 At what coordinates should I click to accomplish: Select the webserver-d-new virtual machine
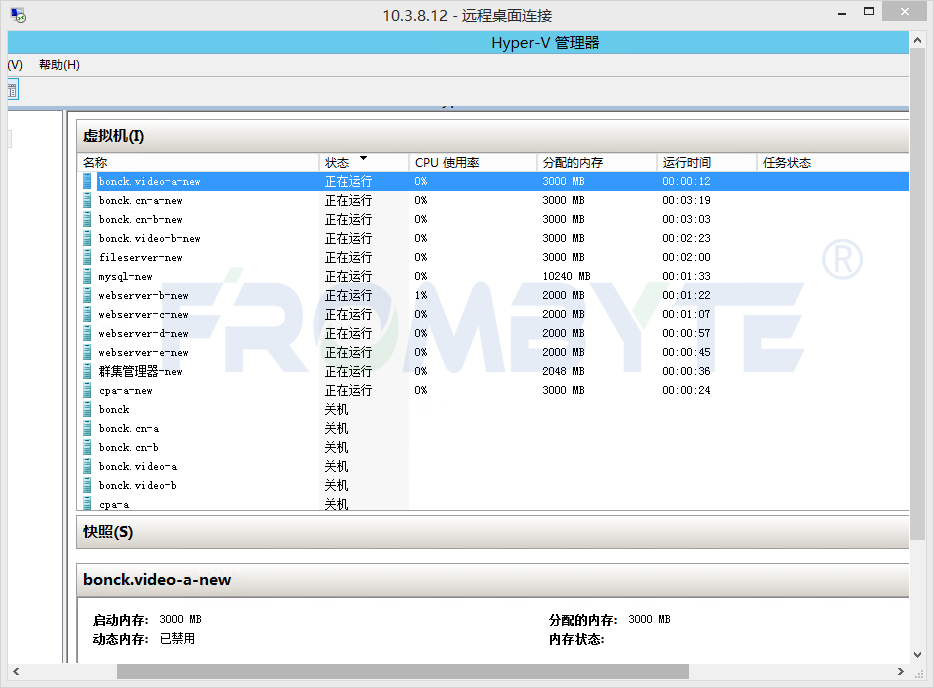pos(144,334)
